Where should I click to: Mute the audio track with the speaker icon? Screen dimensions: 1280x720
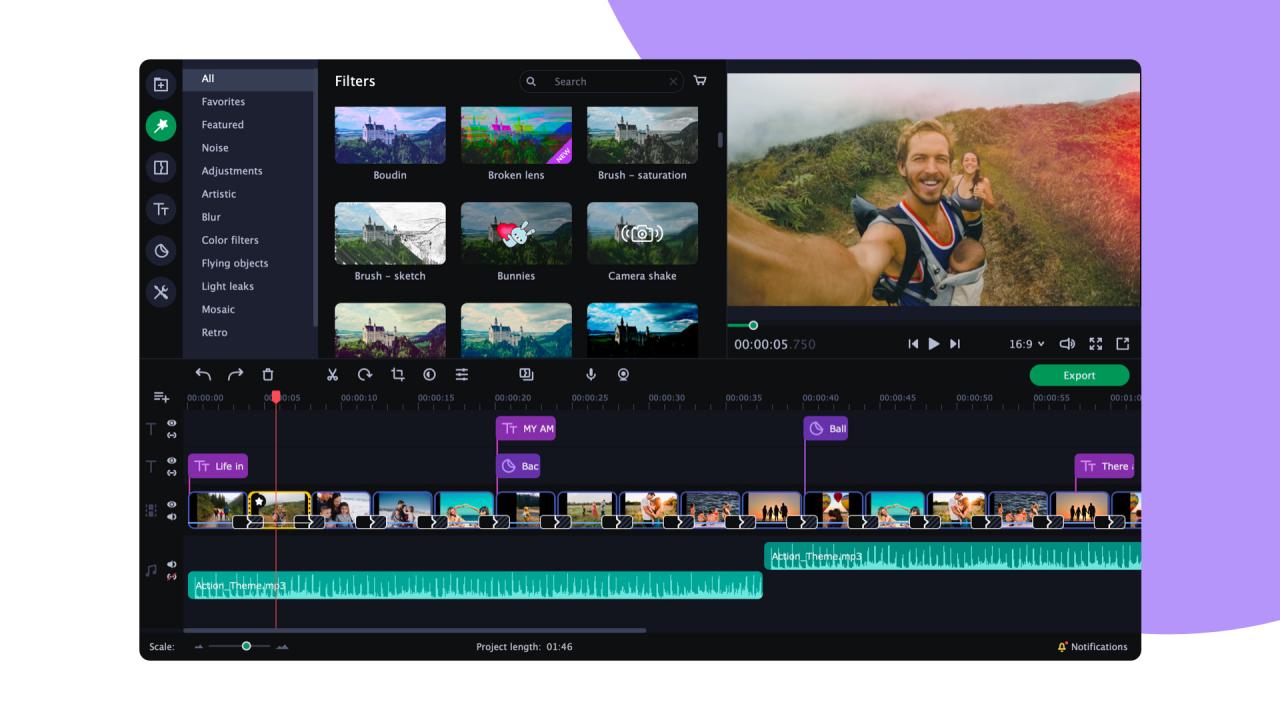tap(172, 563)
